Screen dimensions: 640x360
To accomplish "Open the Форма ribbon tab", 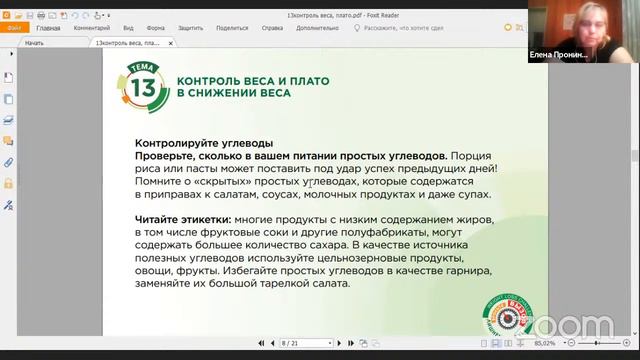I will pyautogui.click(x=156, y=28).
